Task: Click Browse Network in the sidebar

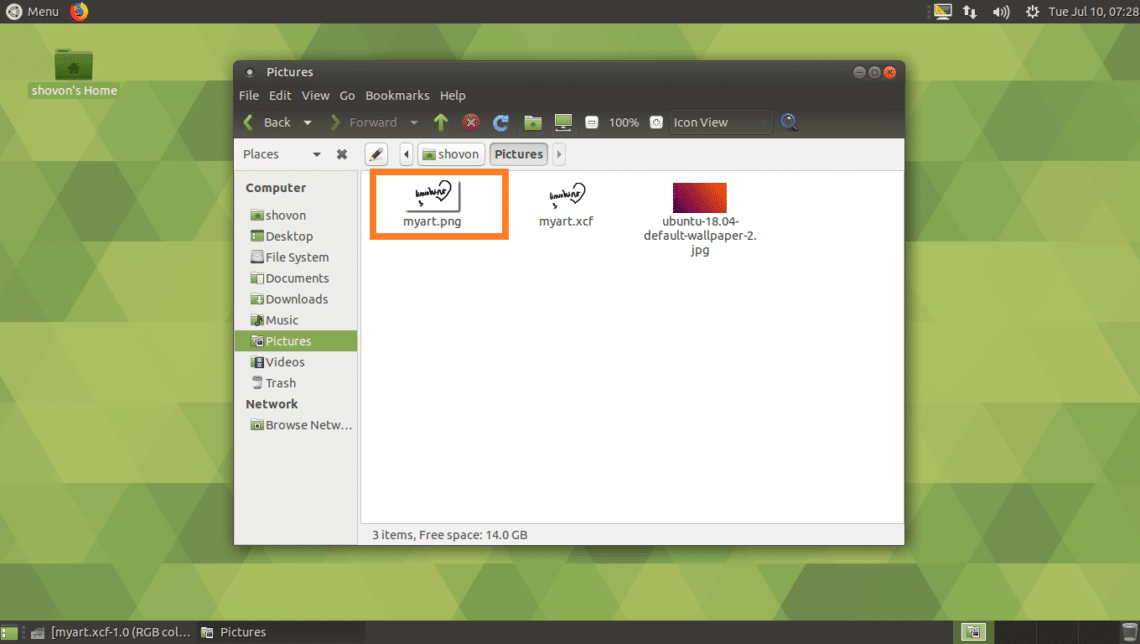Action: [x=295, y=425]
